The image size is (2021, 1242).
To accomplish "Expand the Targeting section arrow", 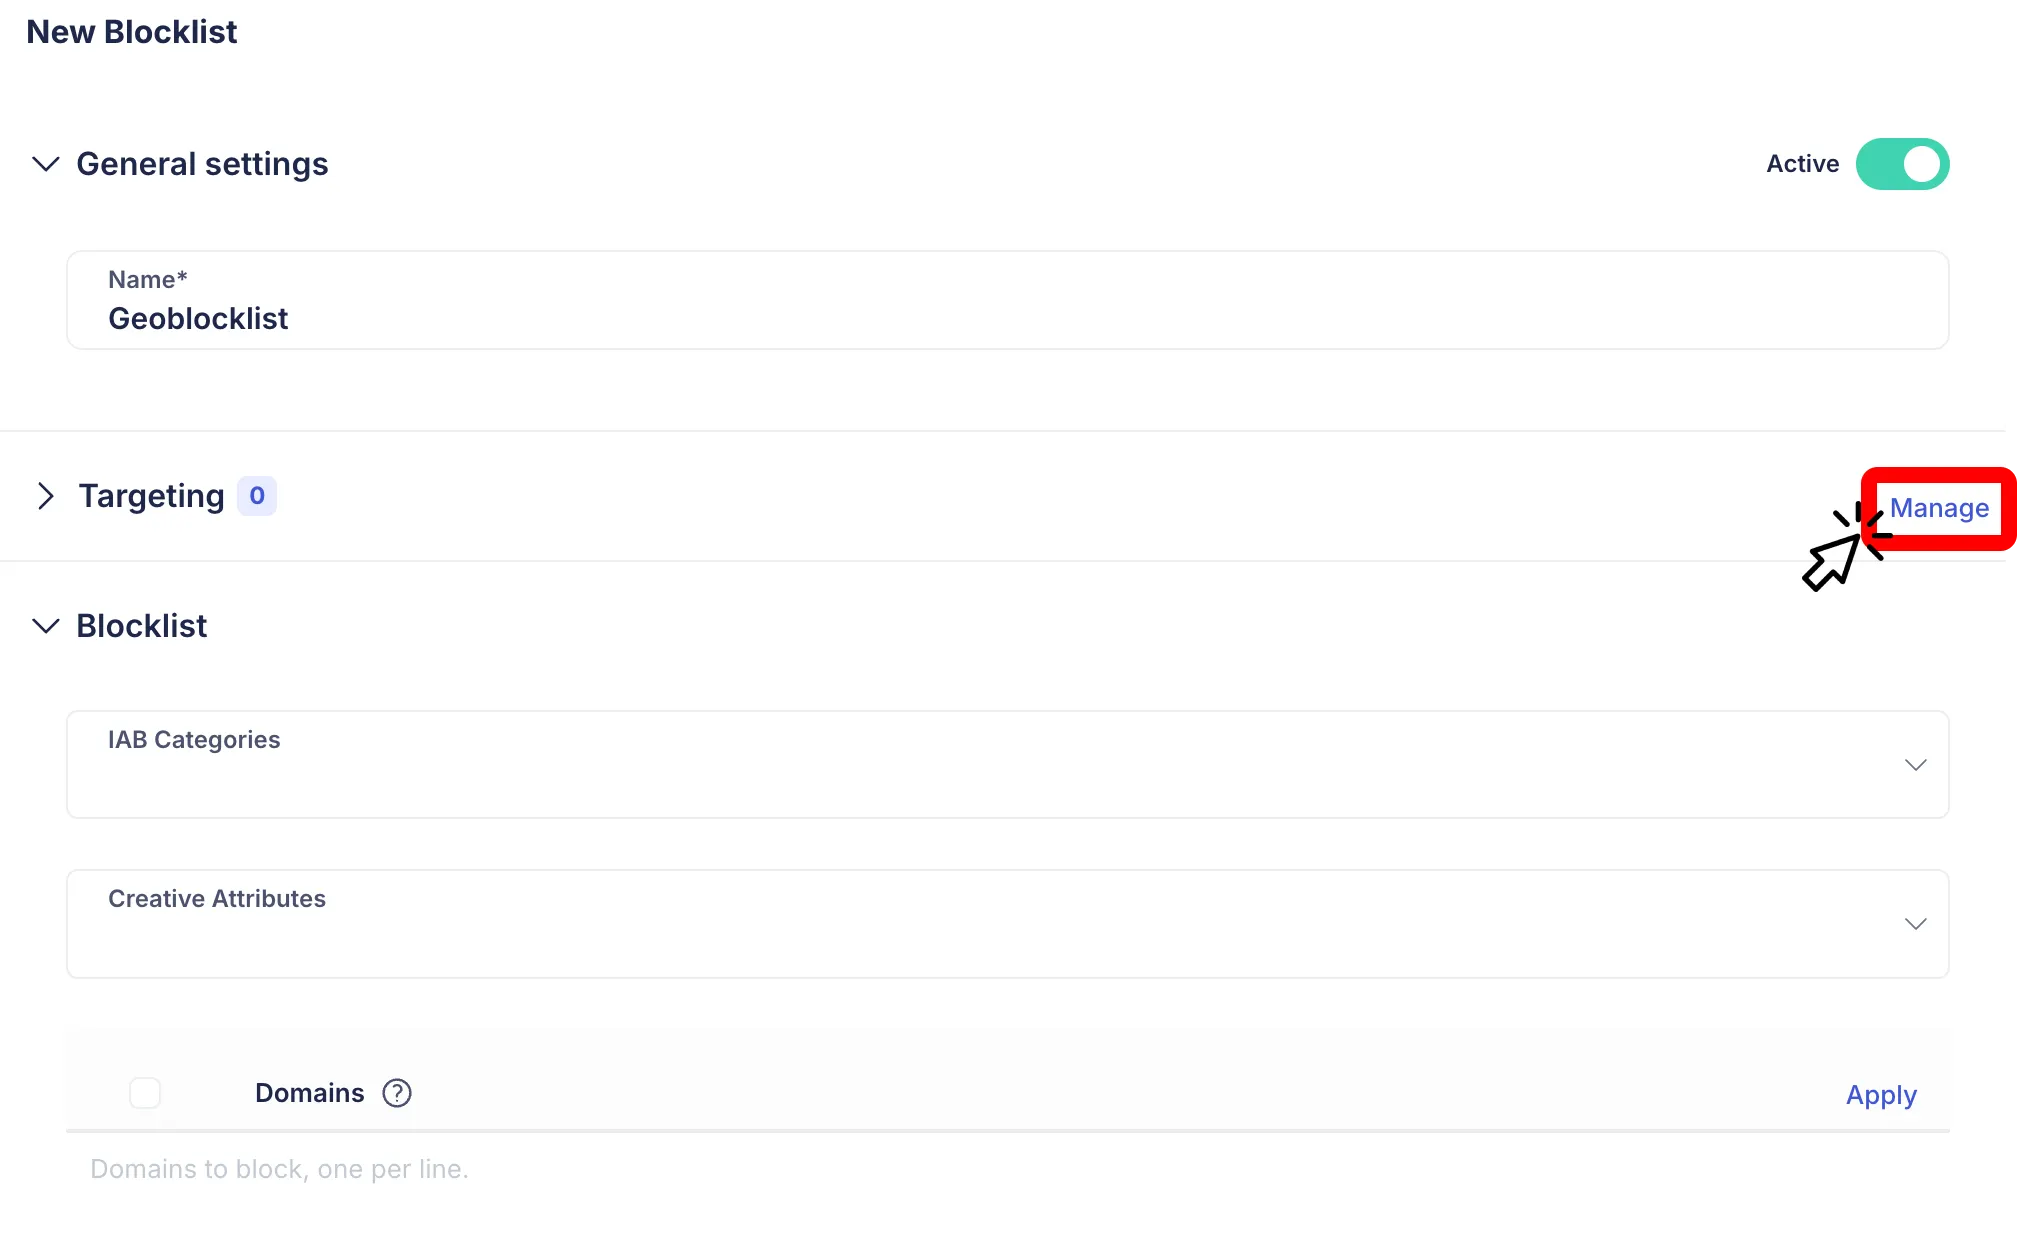I will point(45,496).
